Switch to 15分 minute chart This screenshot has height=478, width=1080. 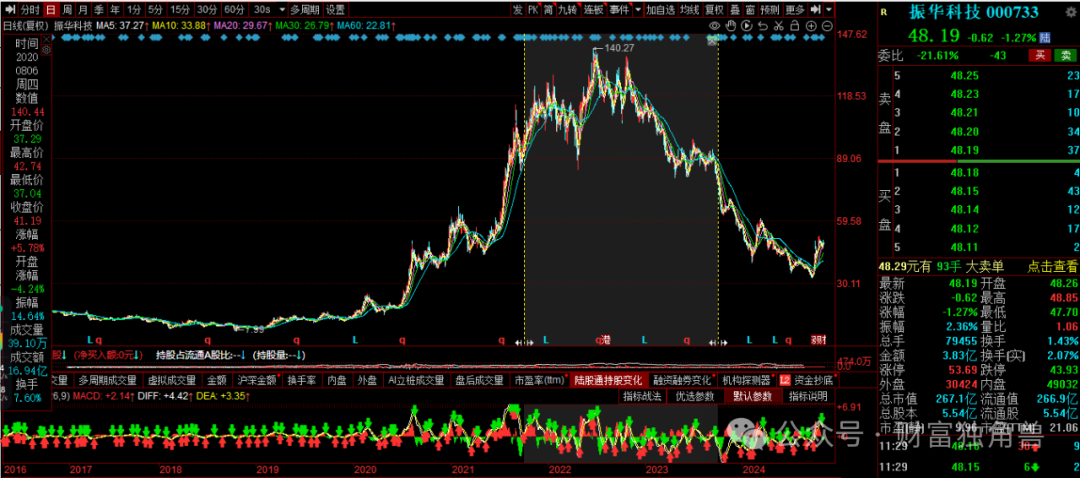[180, 10]
